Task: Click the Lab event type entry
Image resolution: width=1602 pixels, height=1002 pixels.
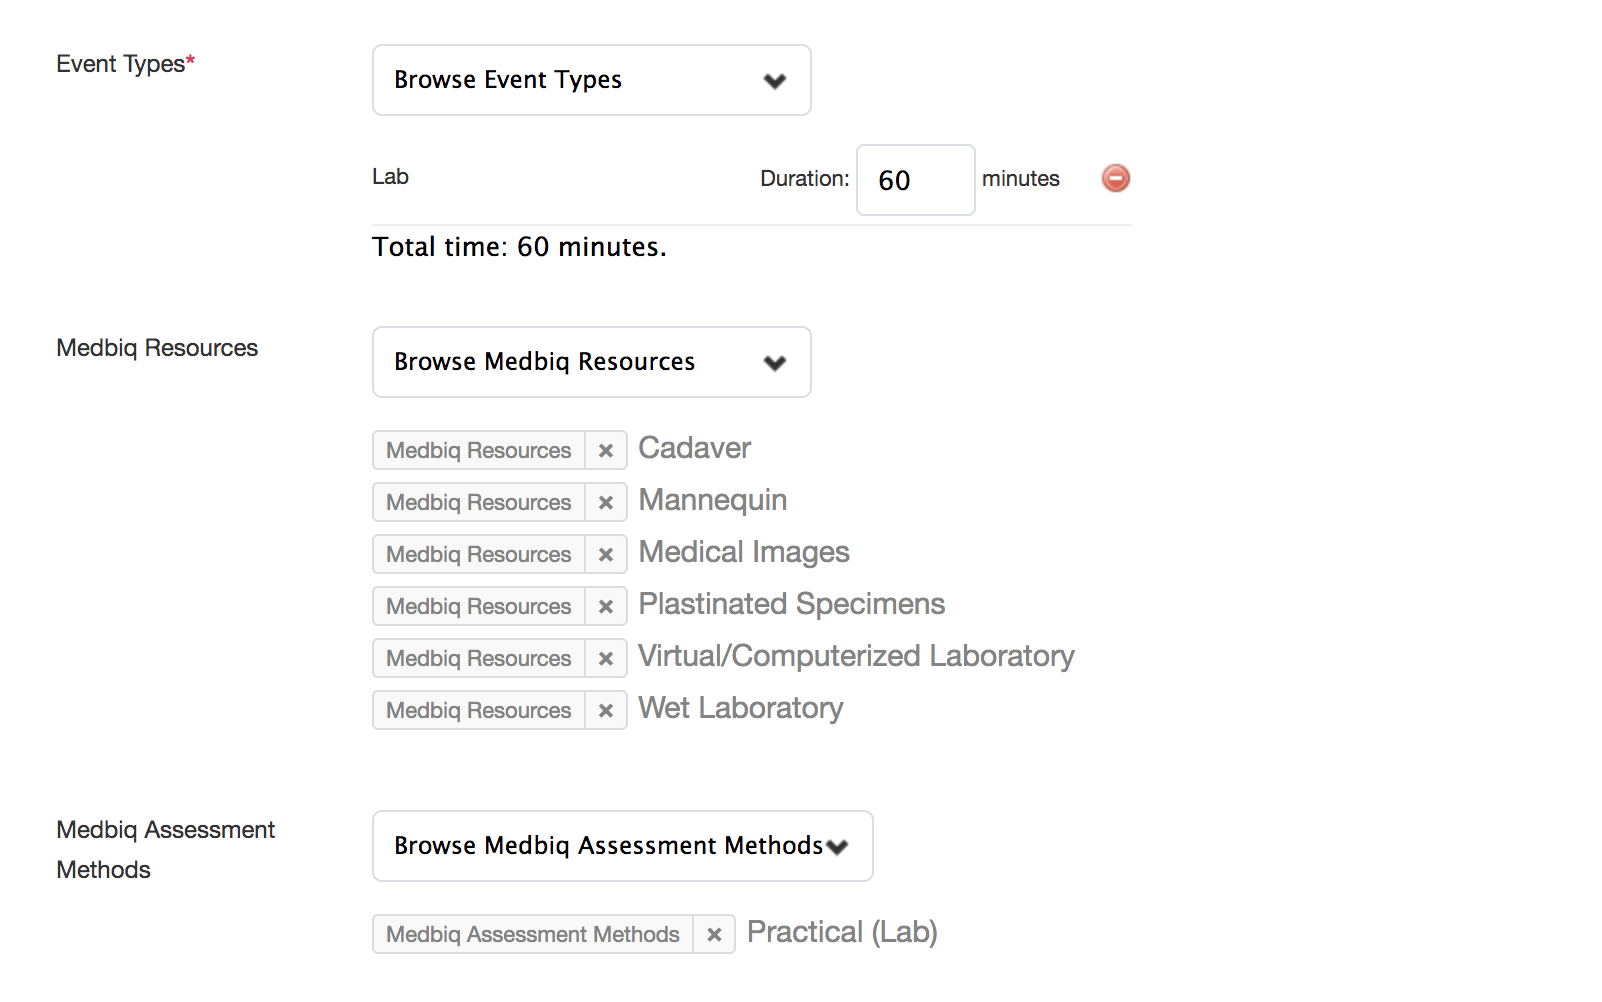Action: [390, 177]
